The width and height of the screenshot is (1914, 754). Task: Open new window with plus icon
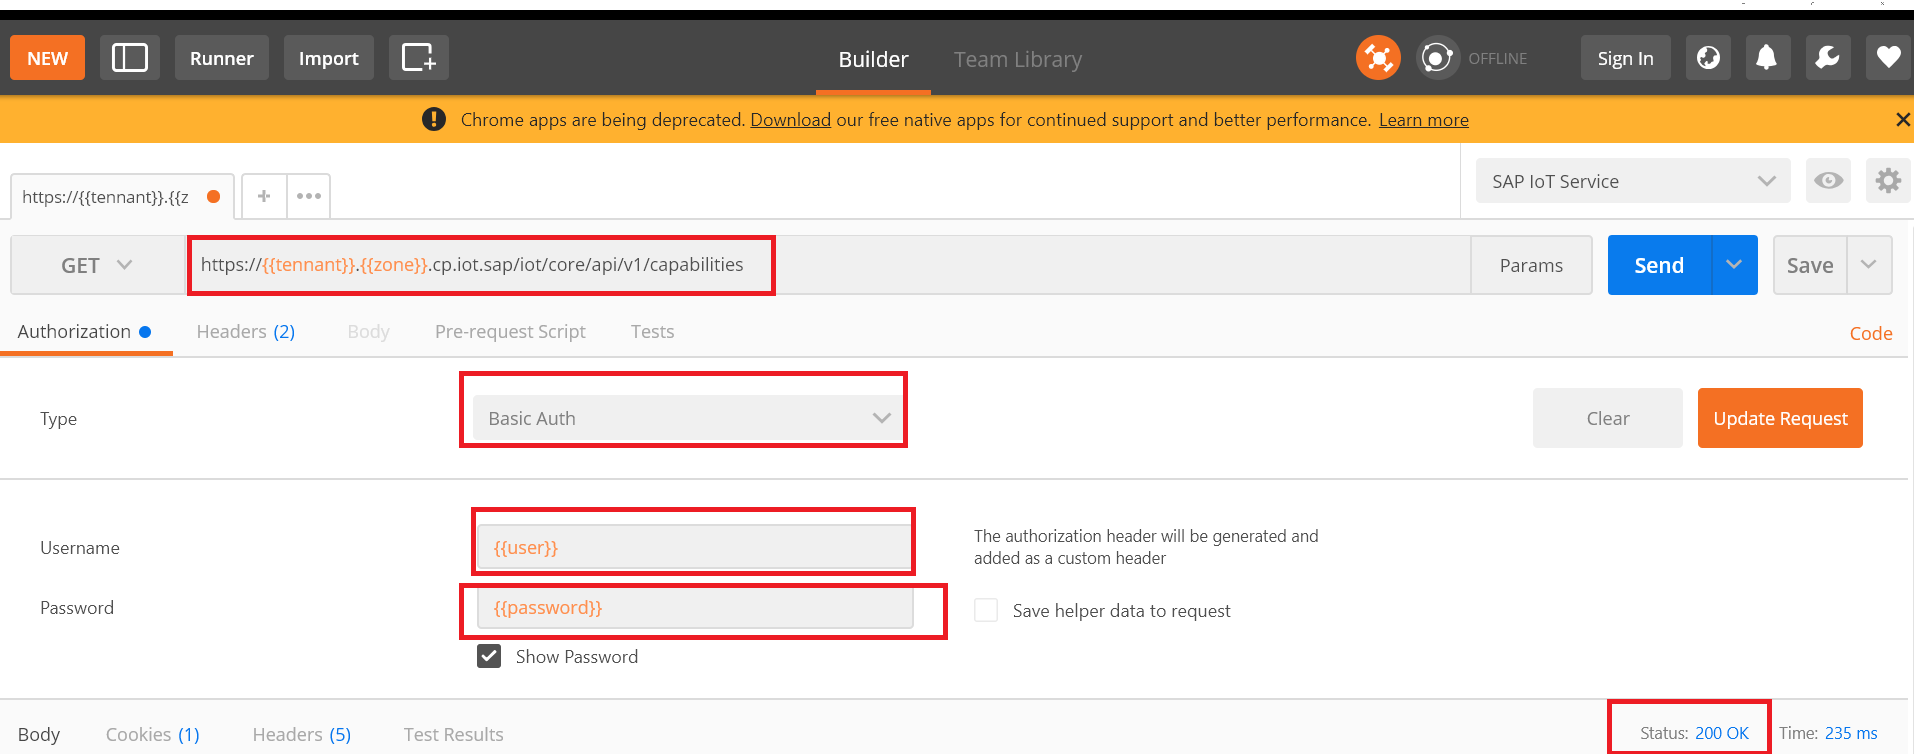[x=418, y=58]
